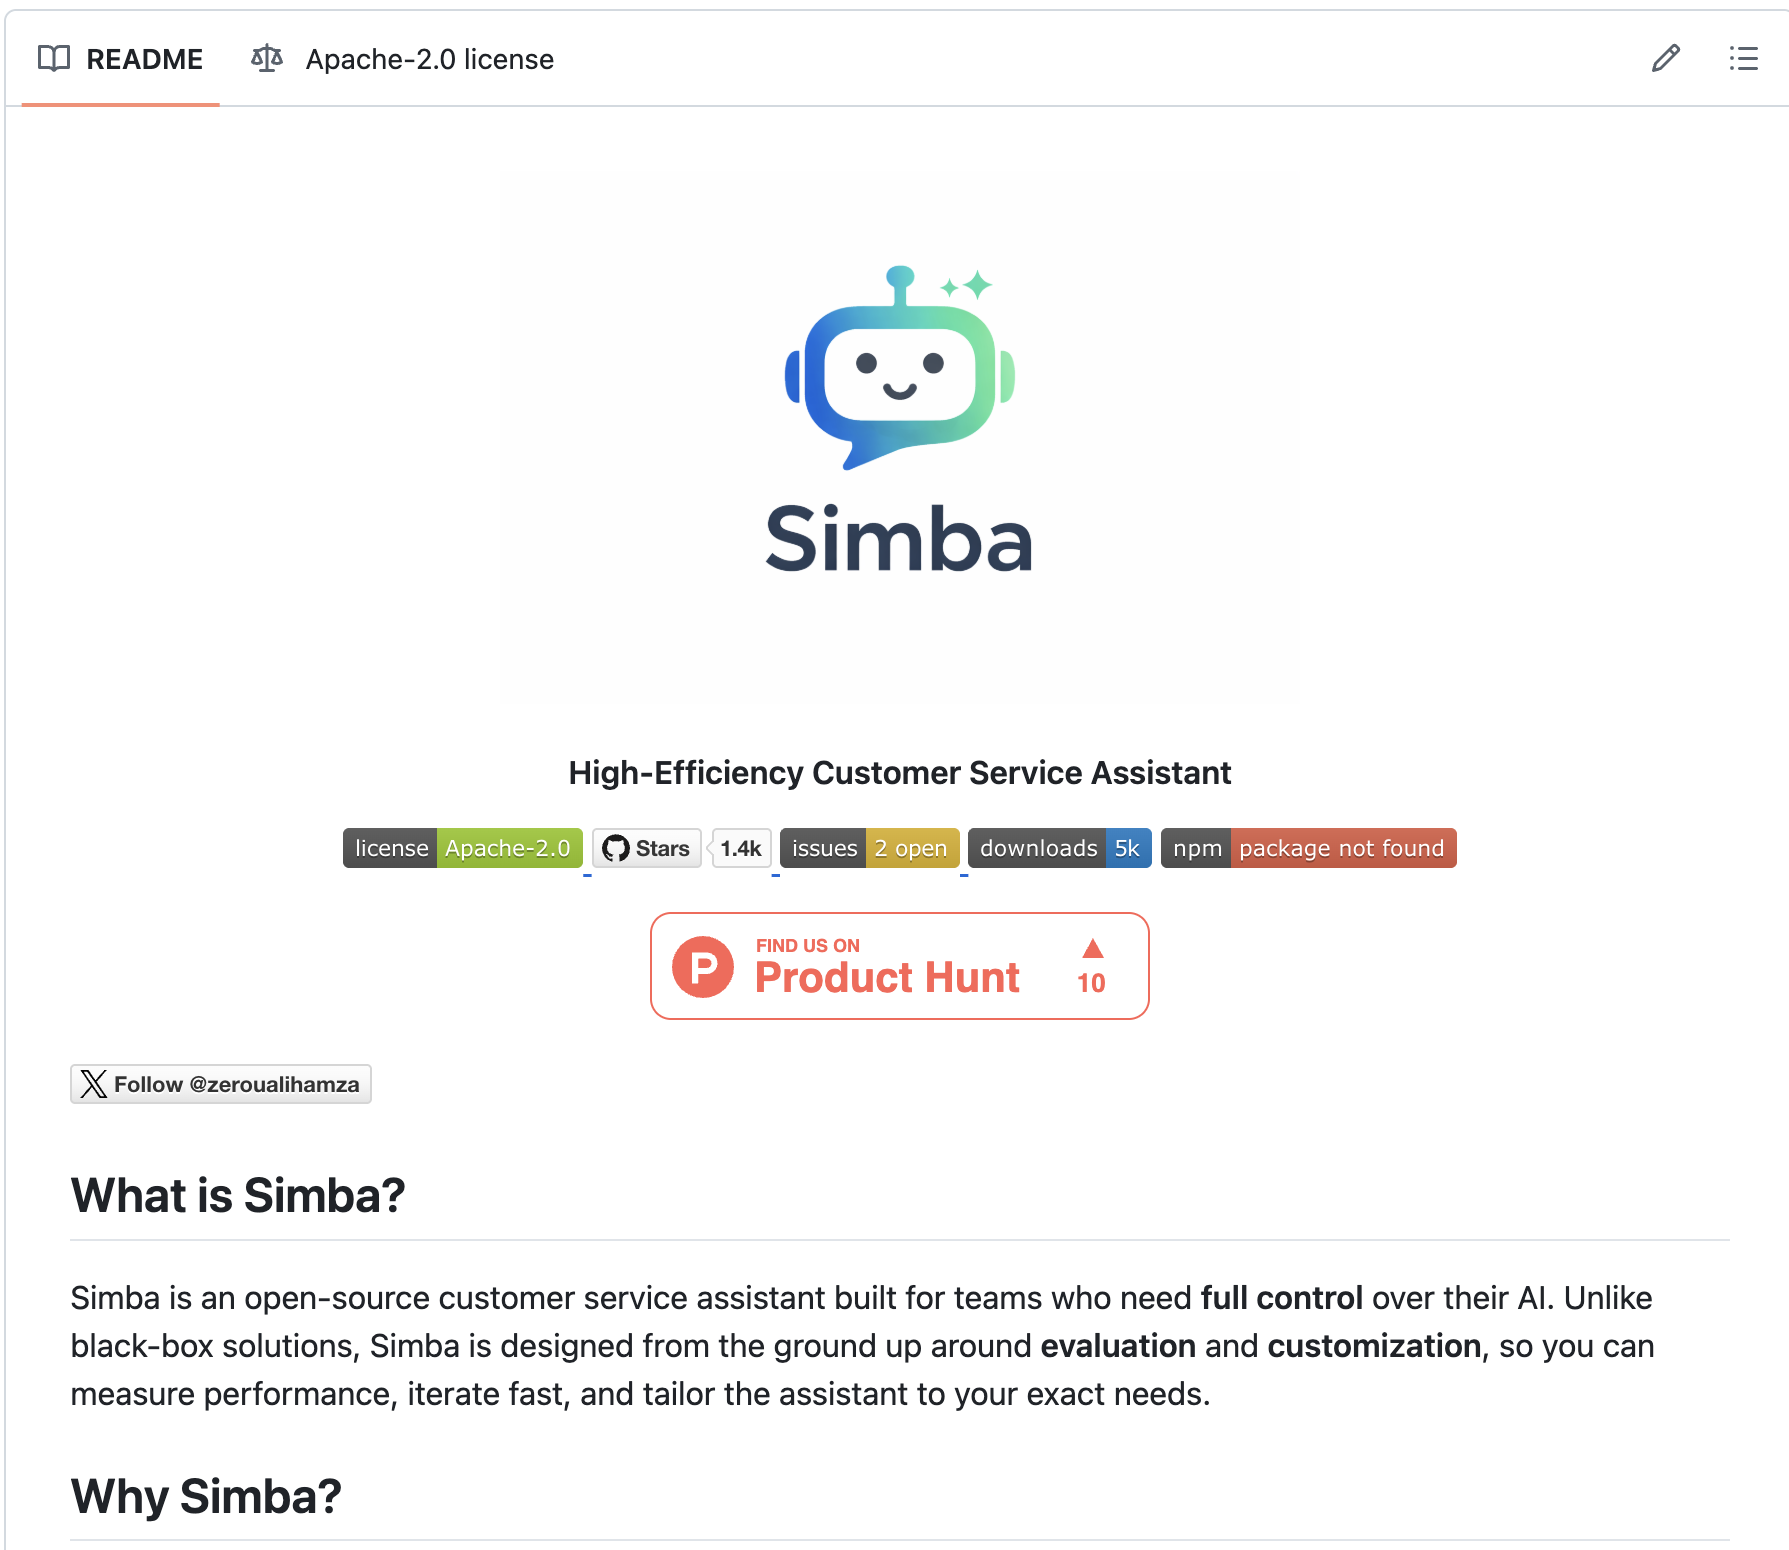Open the Apache-2.0 license tab
Viewport: 1789px width, 1550px height.
429,59
